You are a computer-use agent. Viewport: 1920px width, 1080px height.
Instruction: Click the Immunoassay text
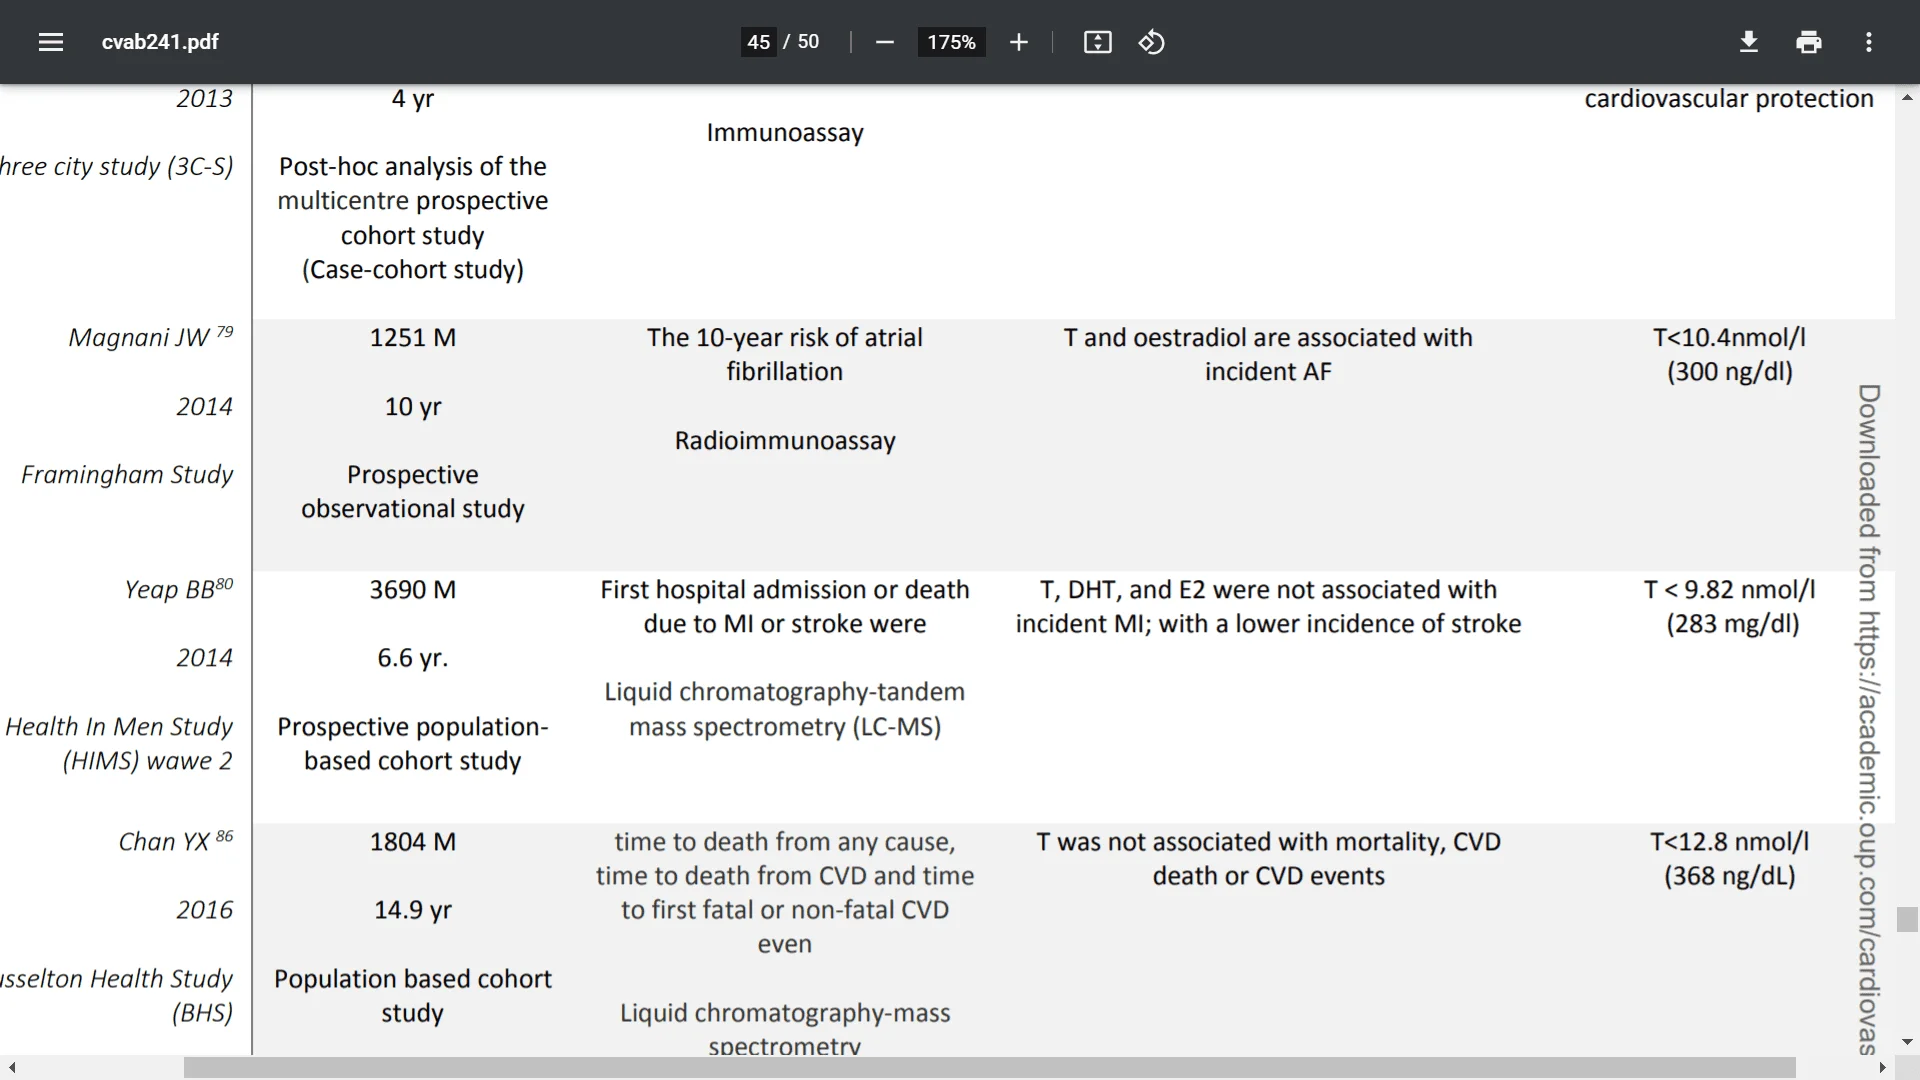(x=785, y=133)
